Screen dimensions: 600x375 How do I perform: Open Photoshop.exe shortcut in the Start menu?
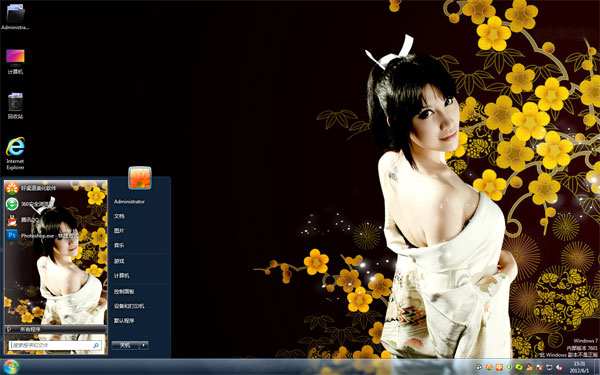coord(55,235)
